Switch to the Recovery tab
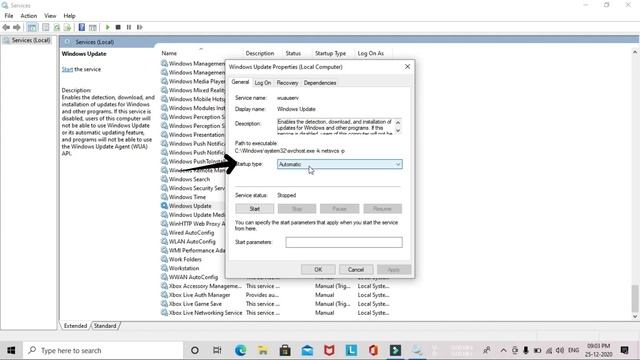This screenshot has width=640, height=360. click(287, 83)
